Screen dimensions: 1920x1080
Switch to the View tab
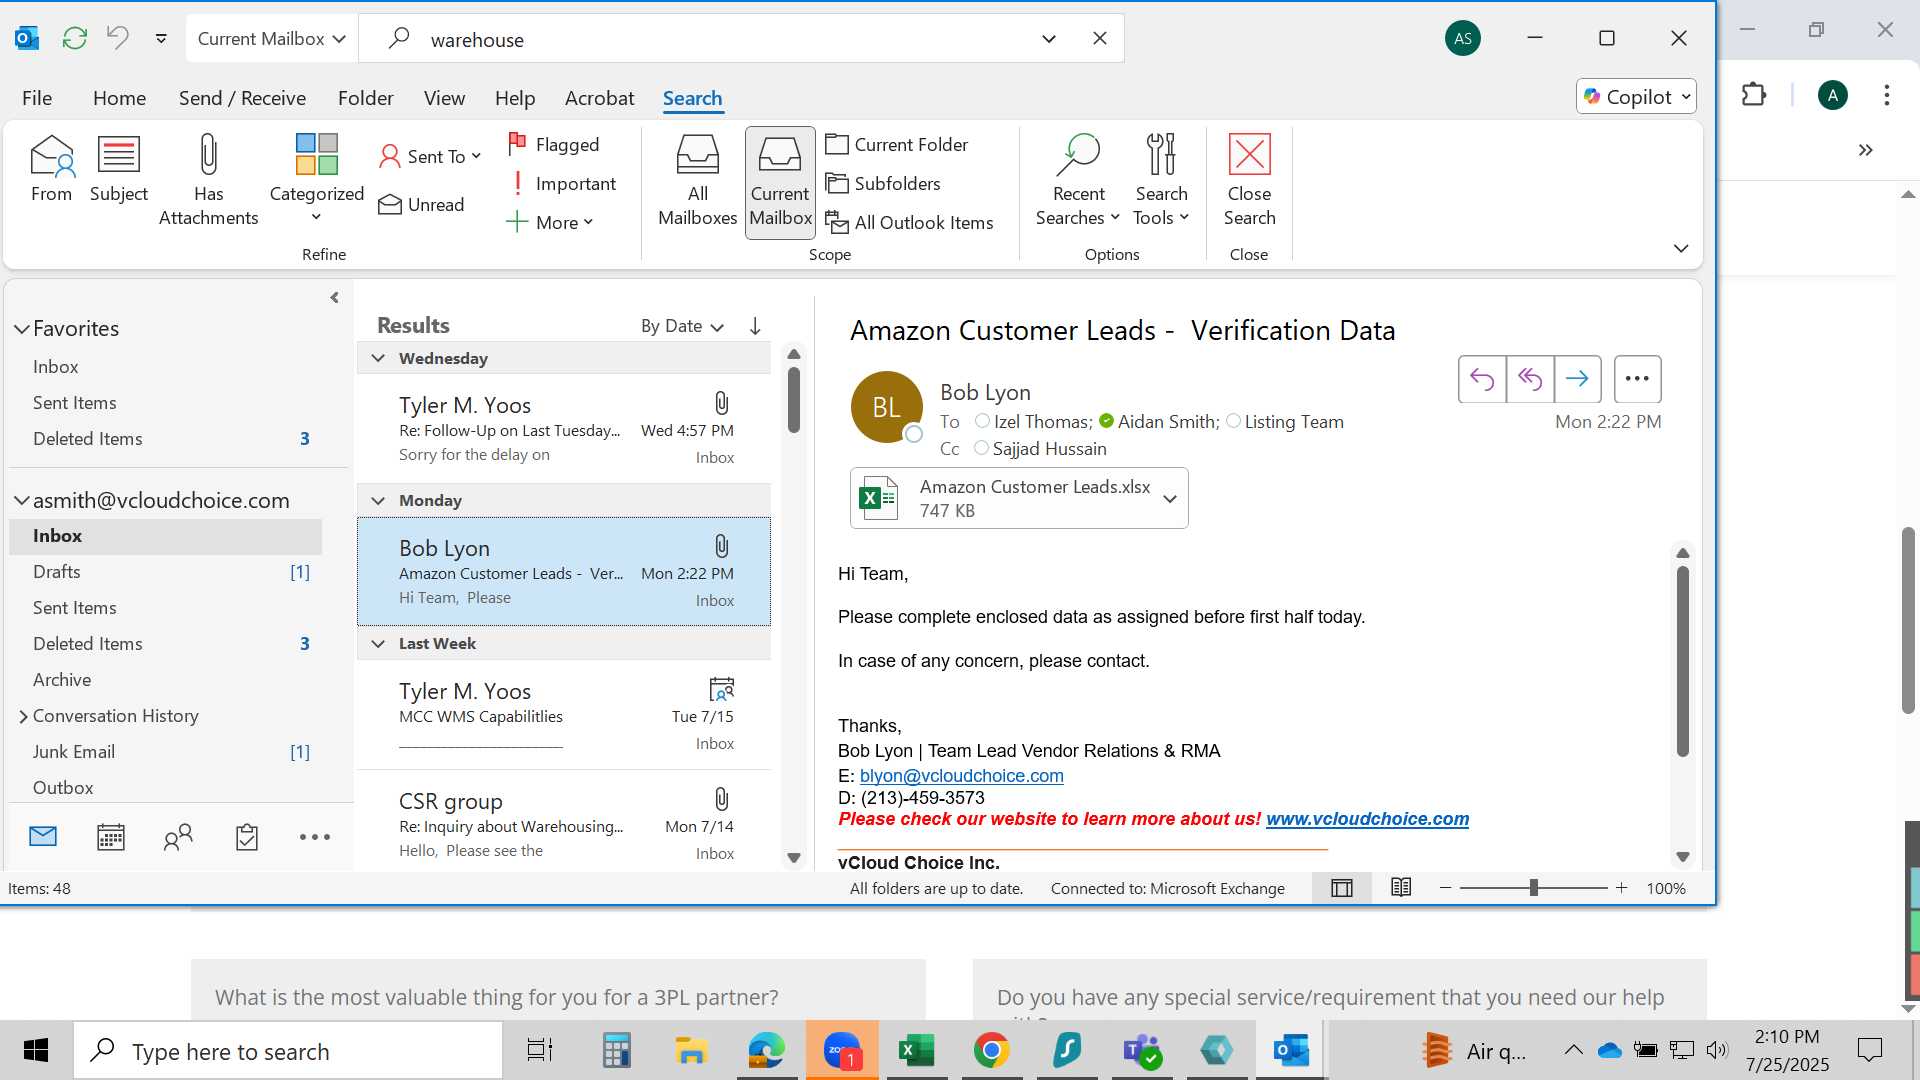click(x=444, y=98)
